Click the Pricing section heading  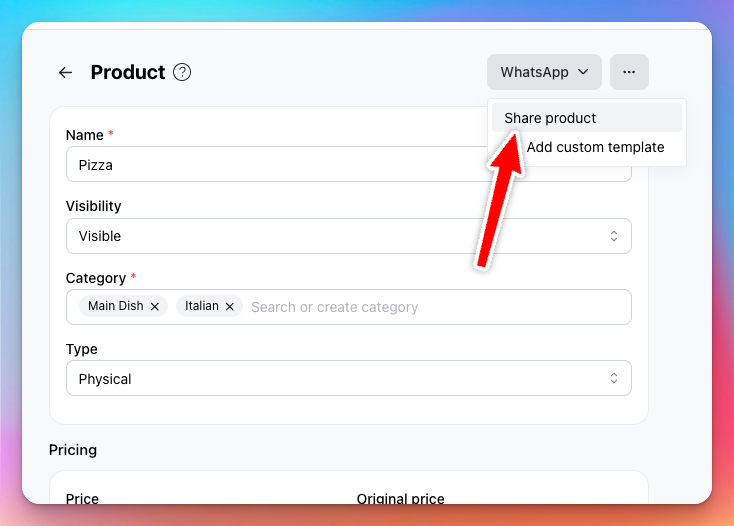[73, 450]
